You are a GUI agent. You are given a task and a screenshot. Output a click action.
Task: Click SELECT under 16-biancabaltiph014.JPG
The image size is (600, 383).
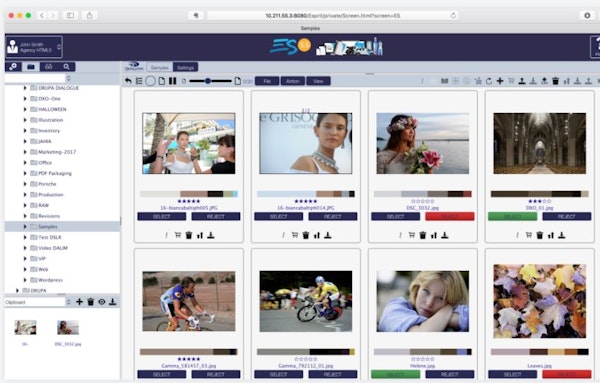pyautogui.click(x=278, y=217)
